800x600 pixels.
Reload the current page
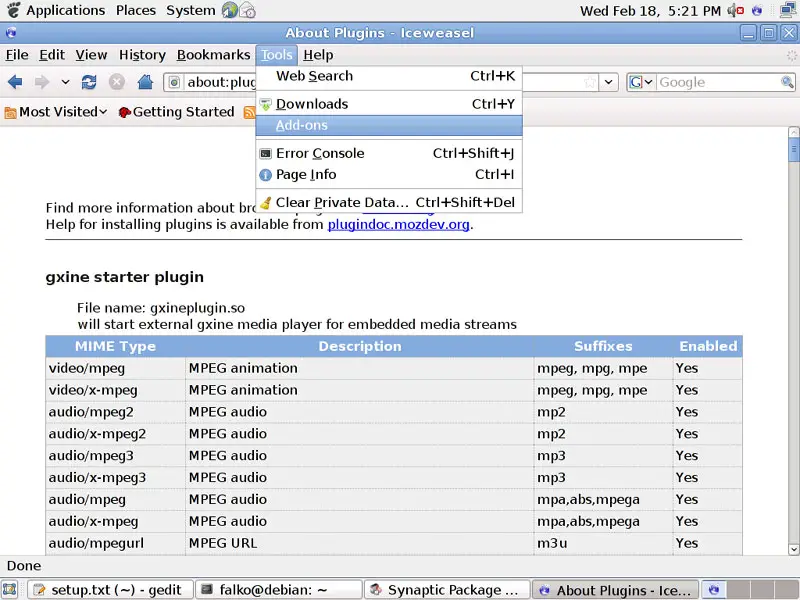(x=89, y=82)
